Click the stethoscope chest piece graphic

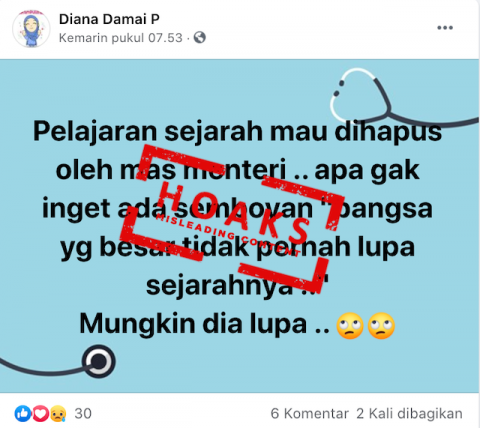(99, 361)
